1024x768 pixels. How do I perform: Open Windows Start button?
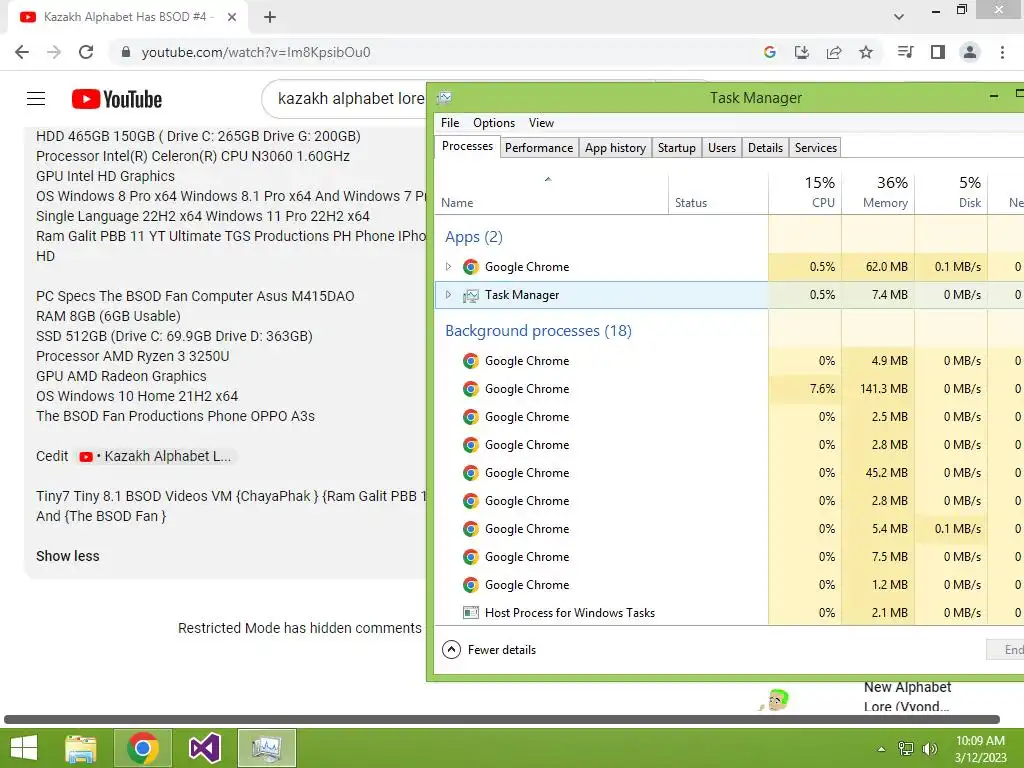click(x=24, y=748)
